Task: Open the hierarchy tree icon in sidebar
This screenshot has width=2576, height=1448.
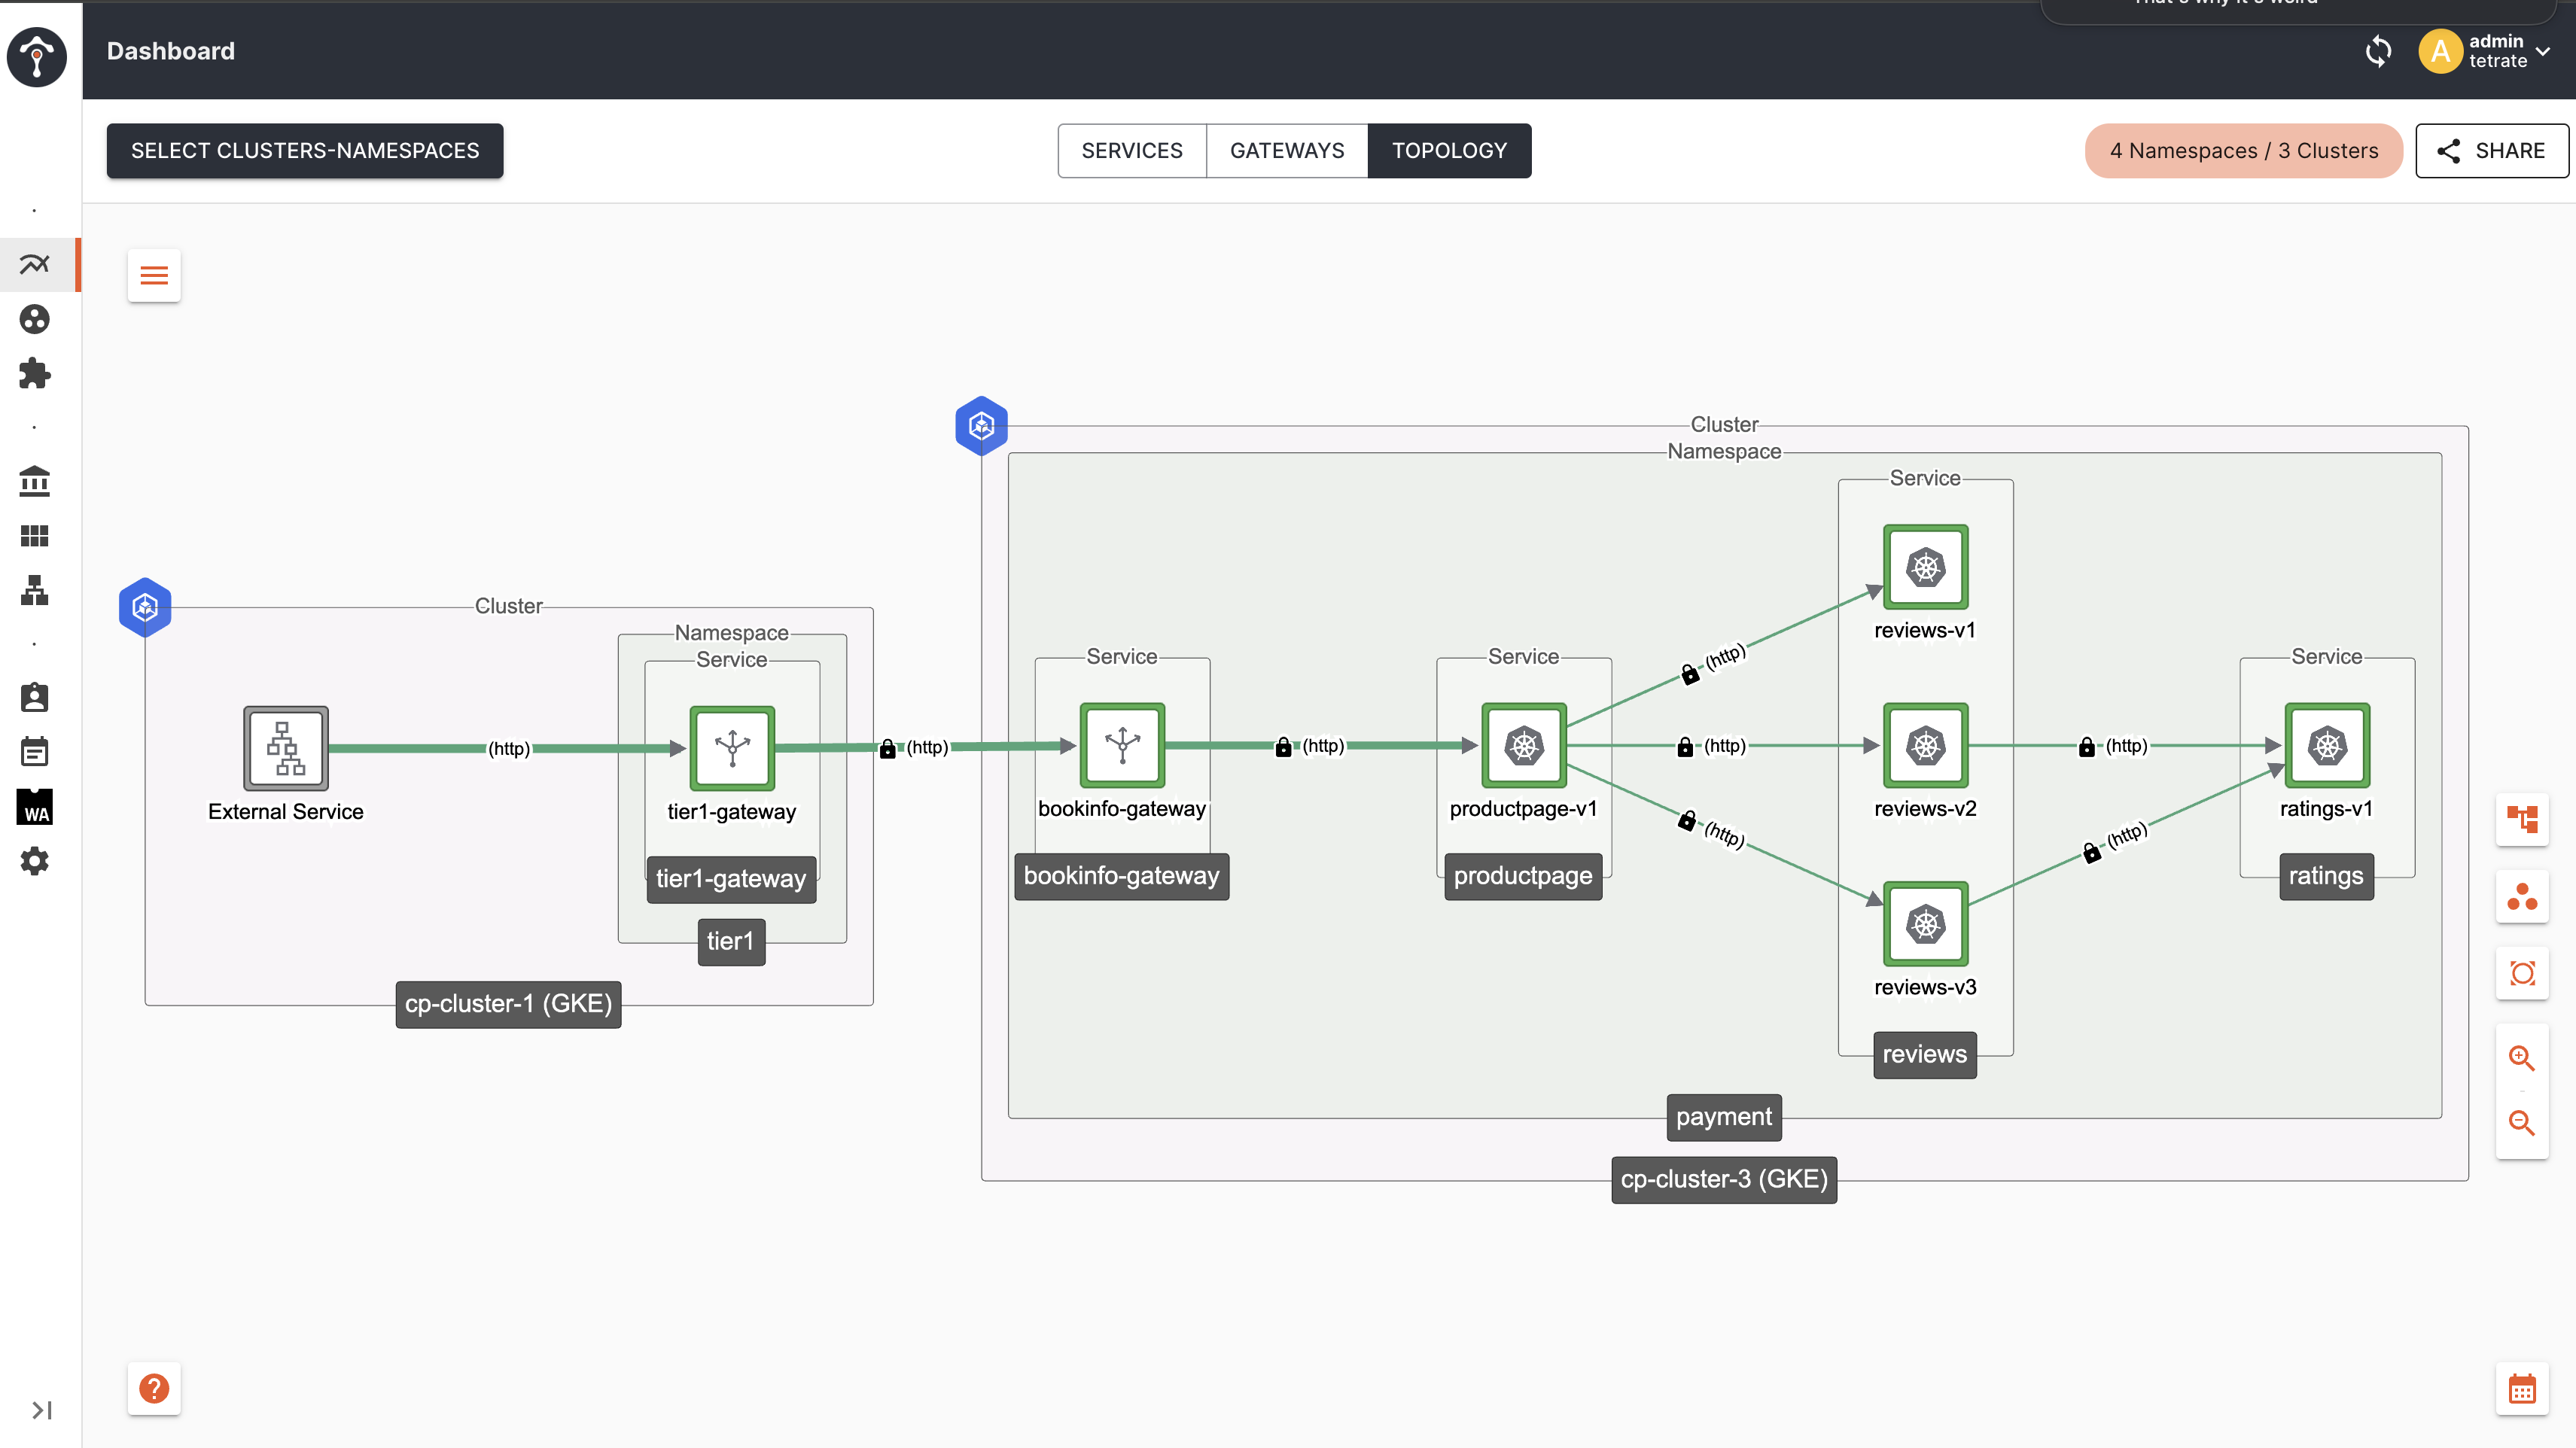Action: tap(34, 590)
